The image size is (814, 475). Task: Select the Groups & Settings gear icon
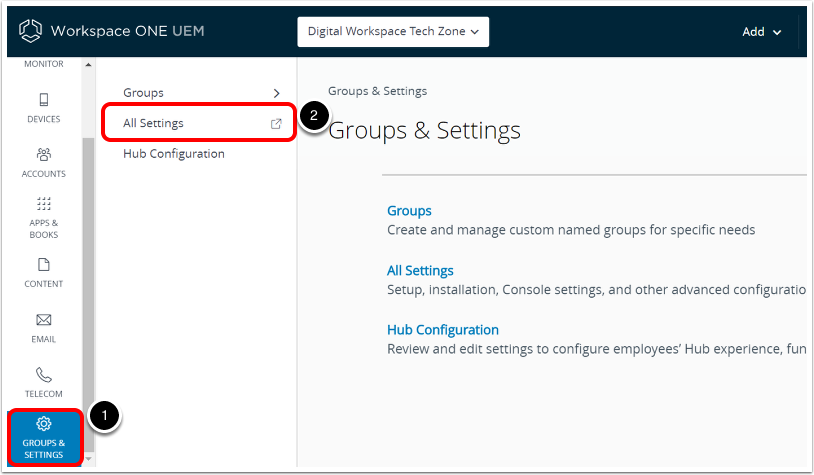tap(44, 424)
